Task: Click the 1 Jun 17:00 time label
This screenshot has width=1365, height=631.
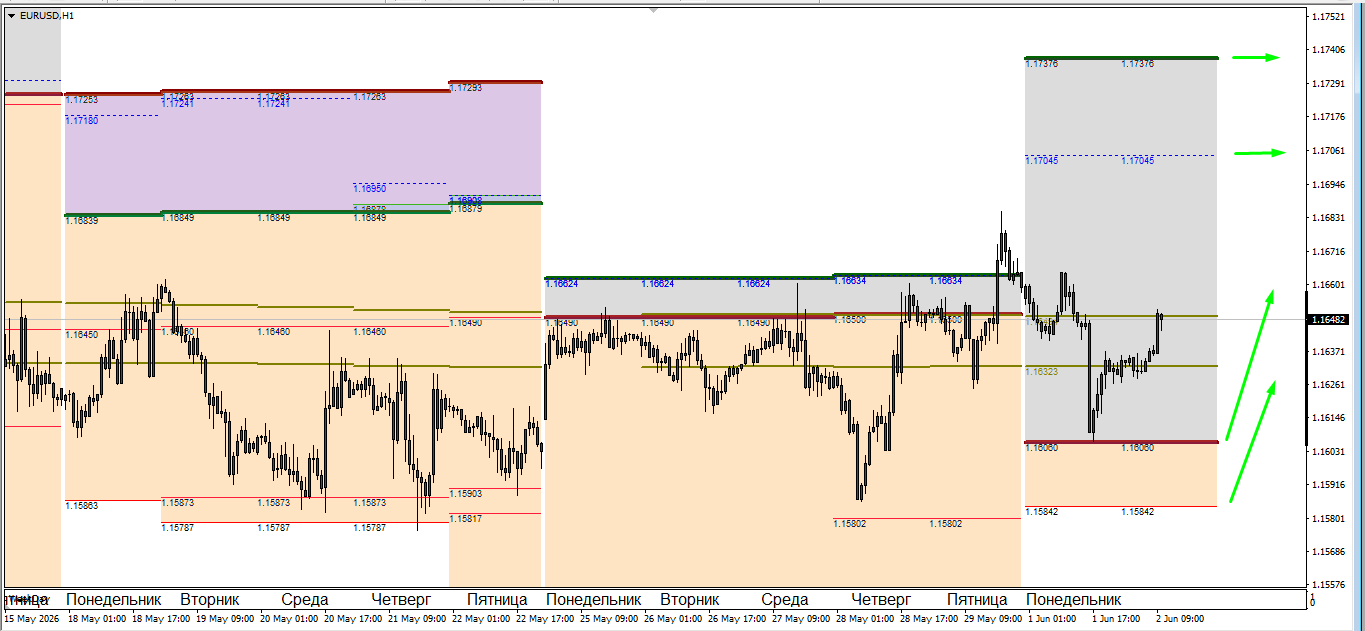Action: tap(1118, 619)
